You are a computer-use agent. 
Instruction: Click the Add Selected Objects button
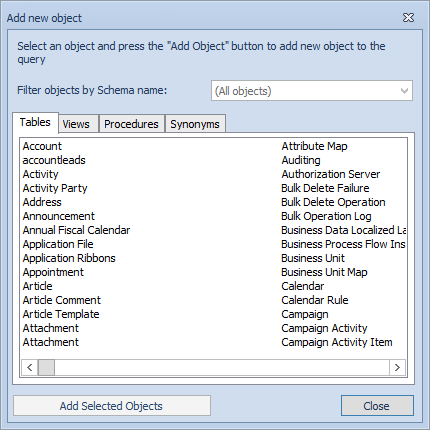pos(112,406)
